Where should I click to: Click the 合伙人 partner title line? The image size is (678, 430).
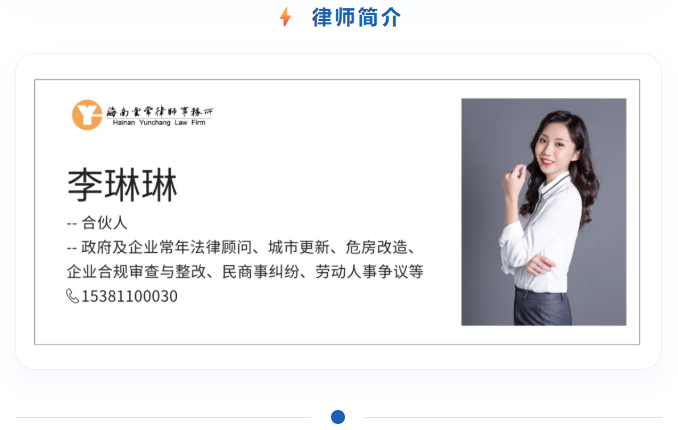(x=97, y=223)
